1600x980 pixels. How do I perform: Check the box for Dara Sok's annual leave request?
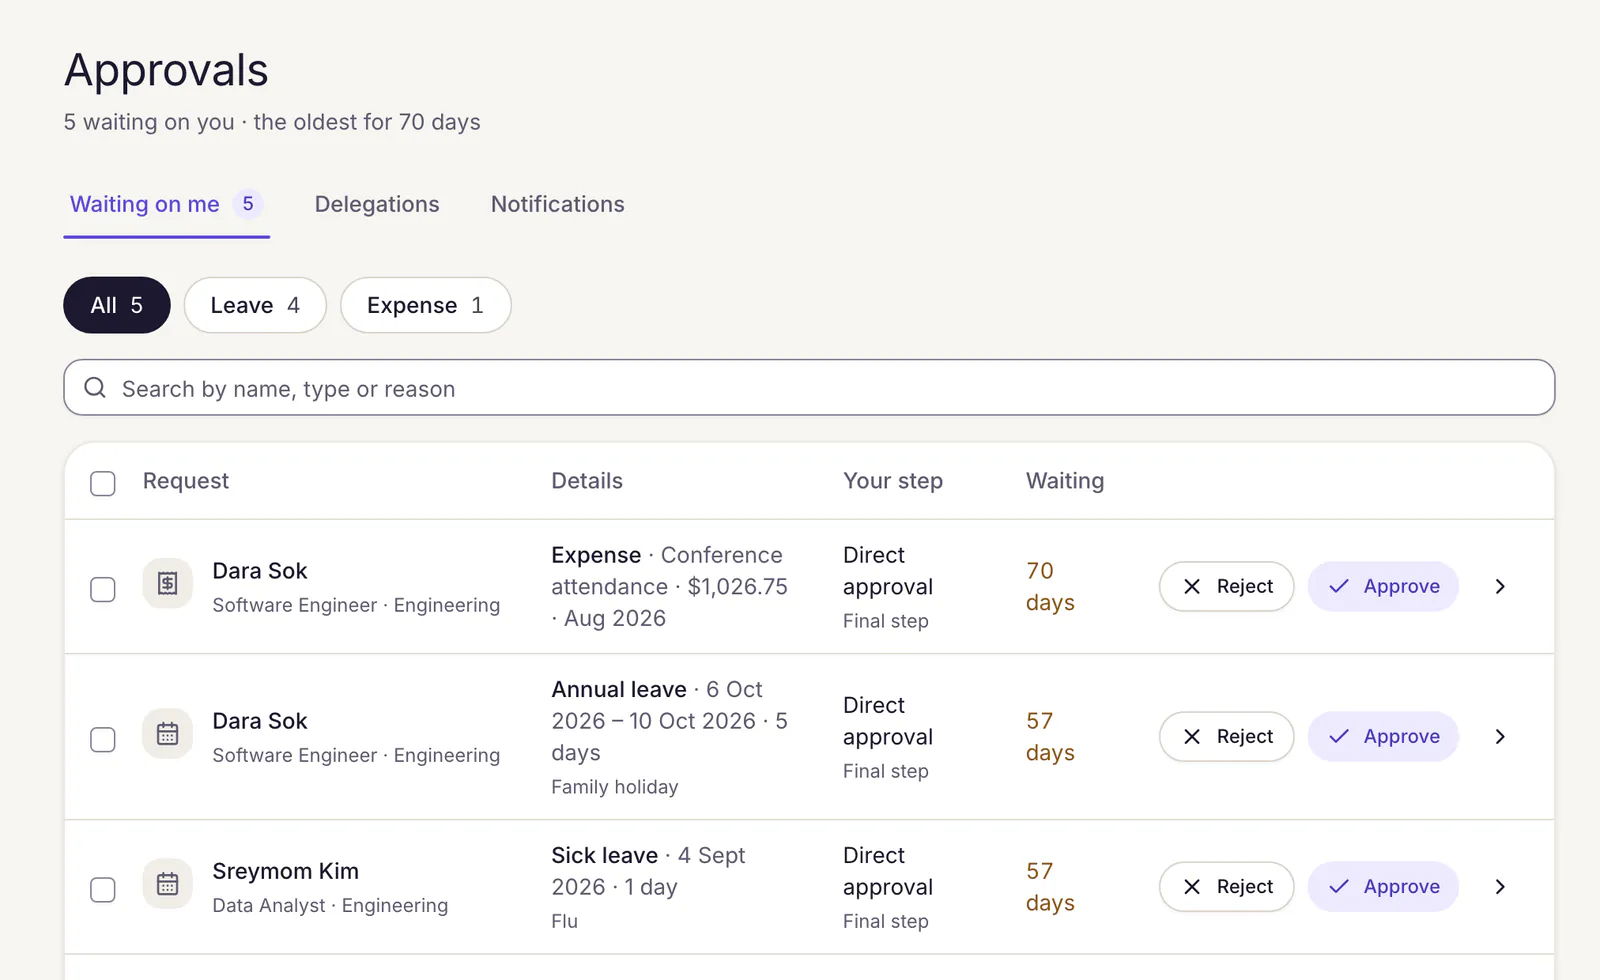pos(103,740)
